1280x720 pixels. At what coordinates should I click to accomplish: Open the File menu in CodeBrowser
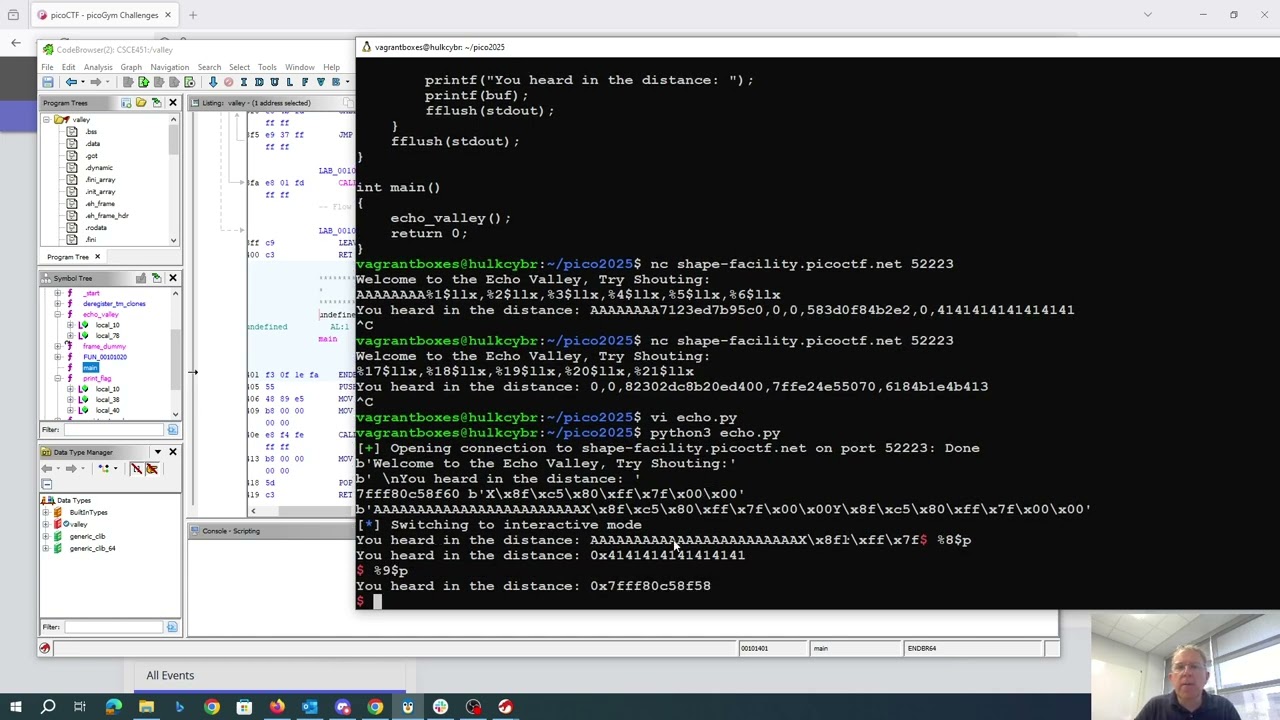tap(47, 67)
